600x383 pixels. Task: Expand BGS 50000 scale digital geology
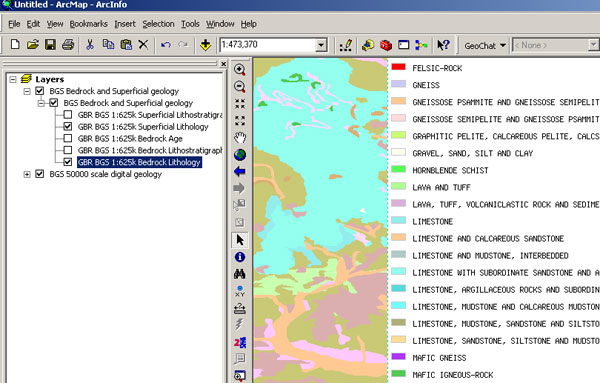point(27,174)
